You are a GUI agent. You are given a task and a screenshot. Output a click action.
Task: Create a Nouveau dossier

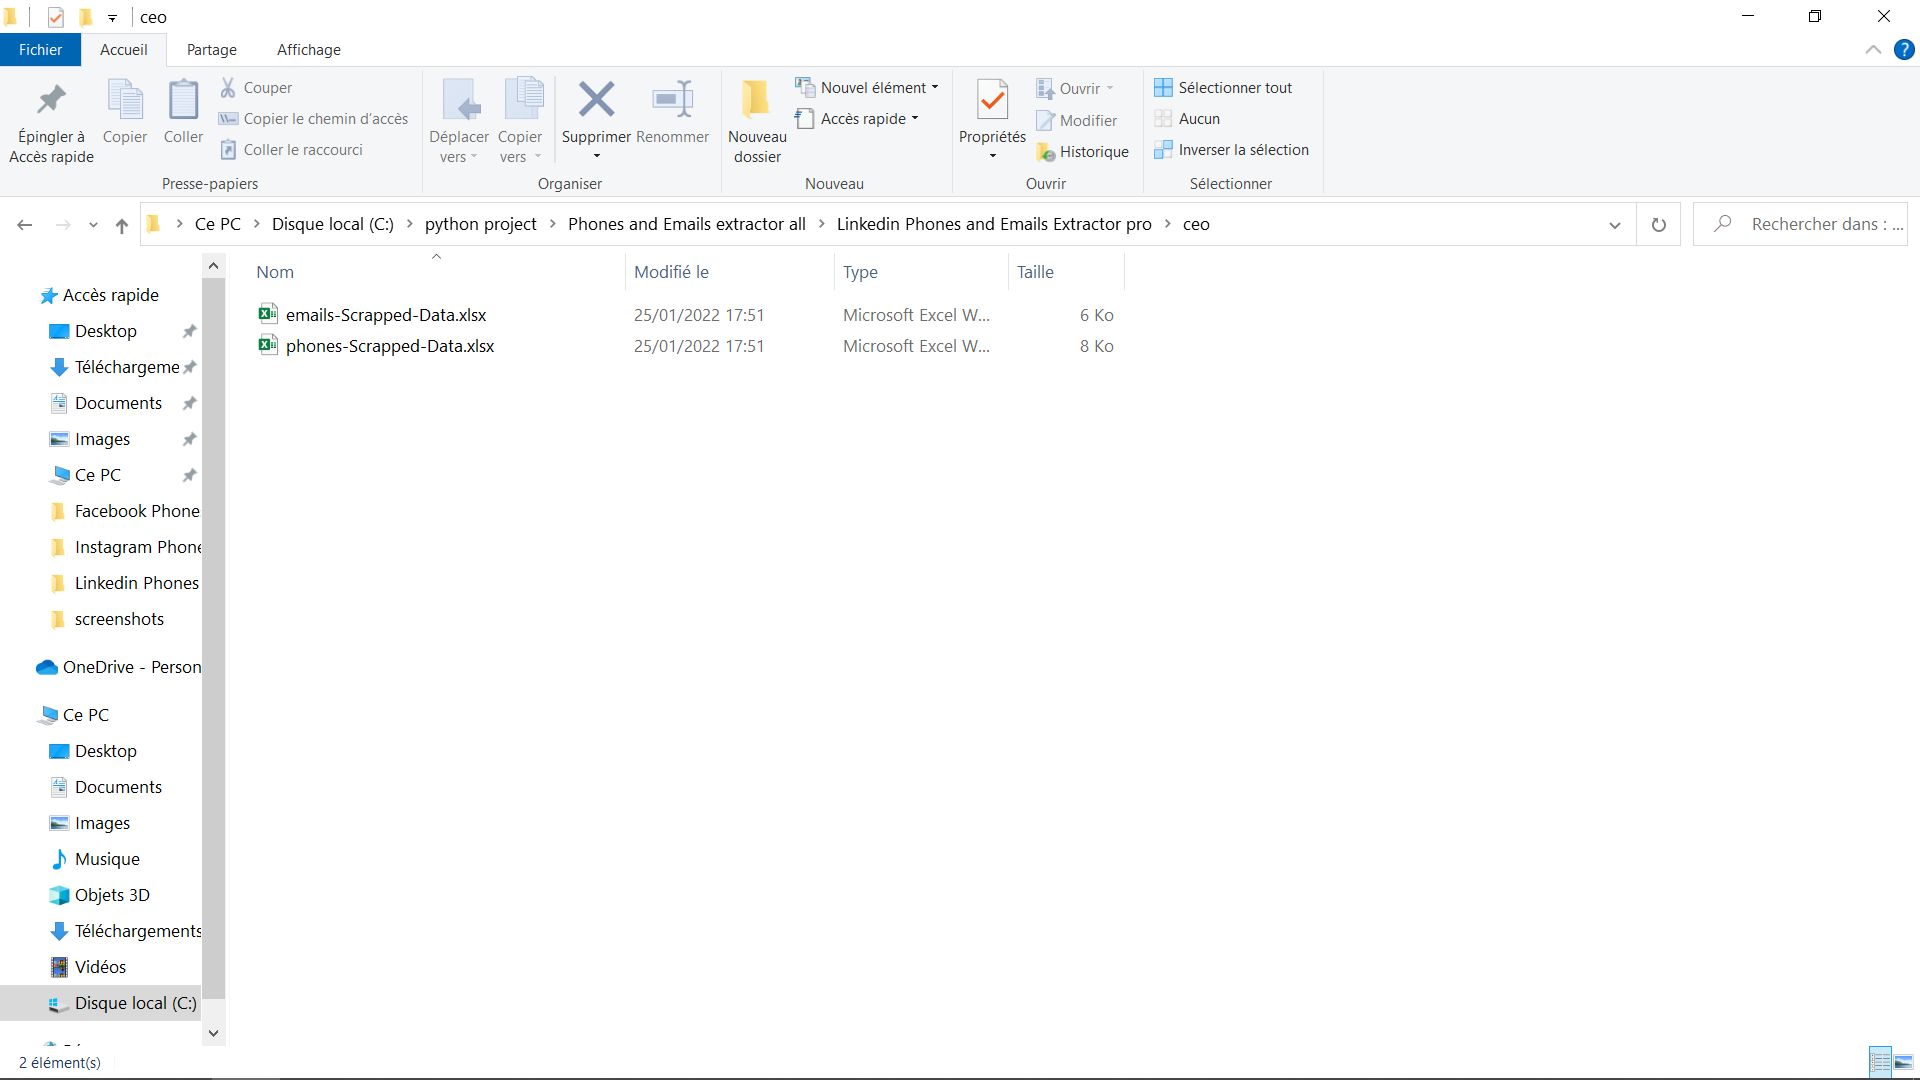(x=757, y=122)
